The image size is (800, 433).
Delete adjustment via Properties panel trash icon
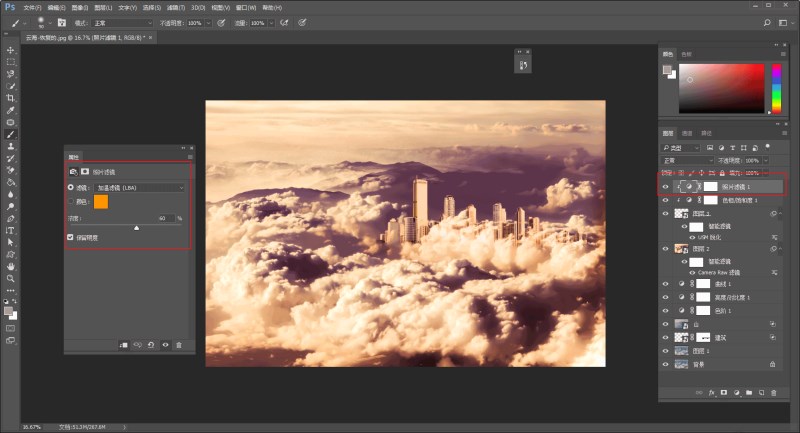pyautogui.click(x=179, y=345)
